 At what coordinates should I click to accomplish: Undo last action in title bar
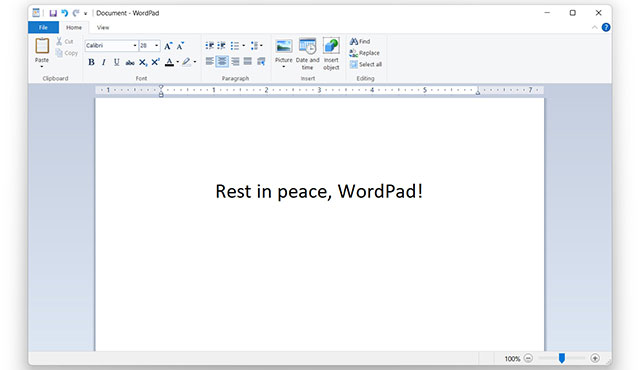64,13
